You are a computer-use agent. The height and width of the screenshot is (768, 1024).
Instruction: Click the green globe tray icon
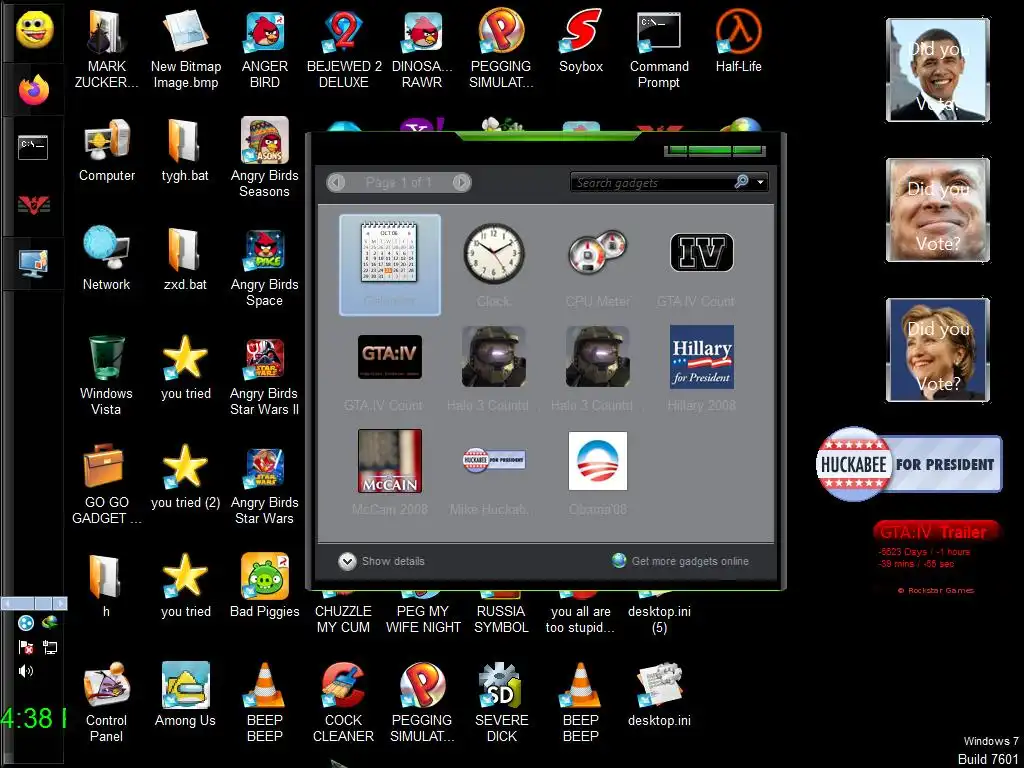(x=50, y=623)
